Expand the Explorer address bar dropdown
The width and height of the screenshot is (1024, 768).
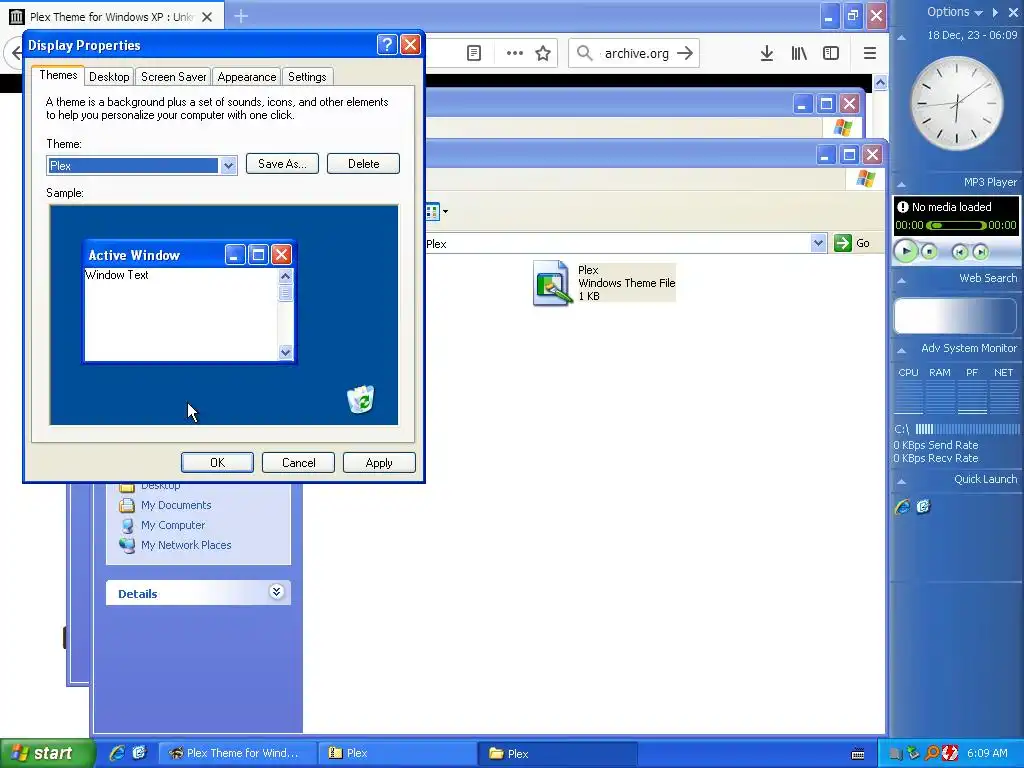click(x=818, y=243)
